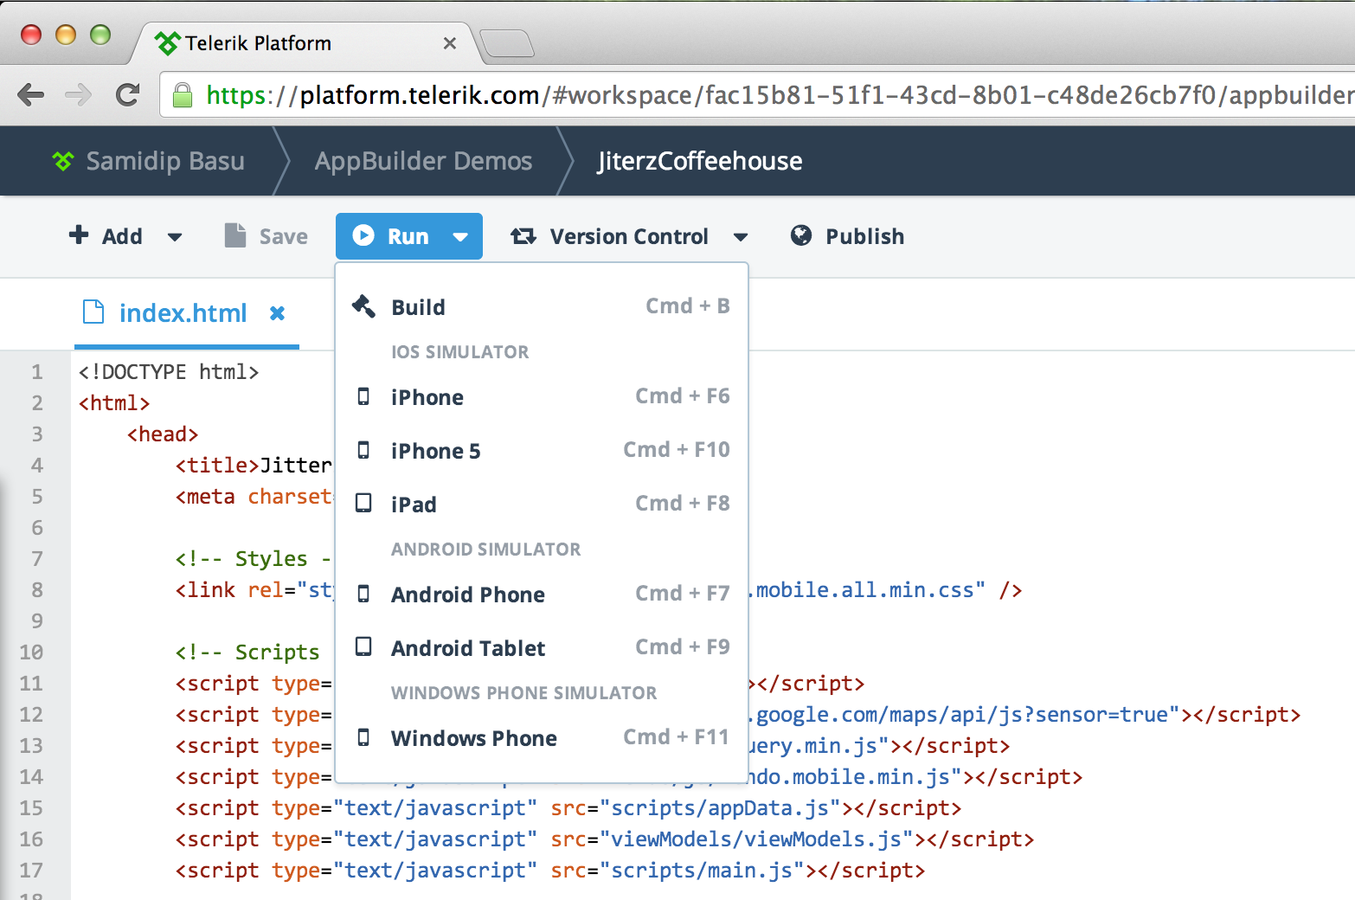The image size is (1355, 900).
Task: Choose iPad simulator option
Action: point(542,503)
